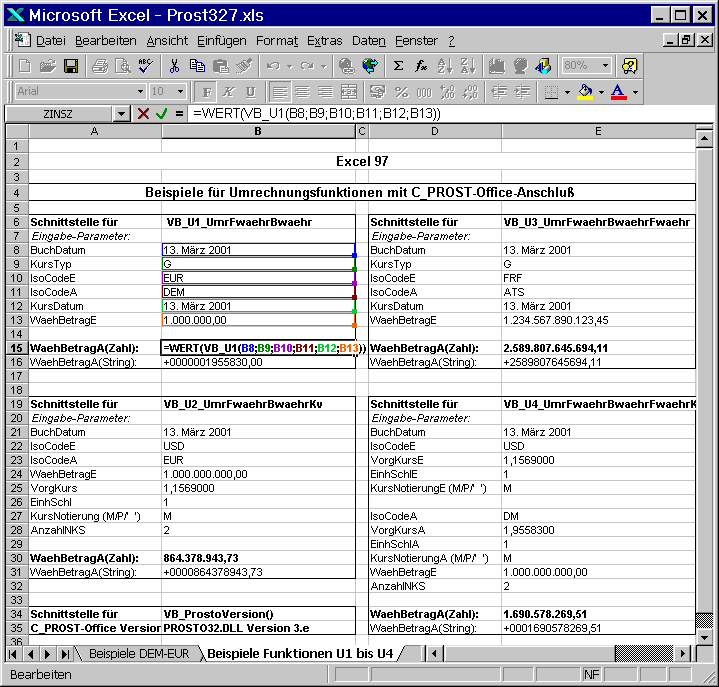Click the Merge and Center icon
719x687 pixels.
[x=349, y=92]
